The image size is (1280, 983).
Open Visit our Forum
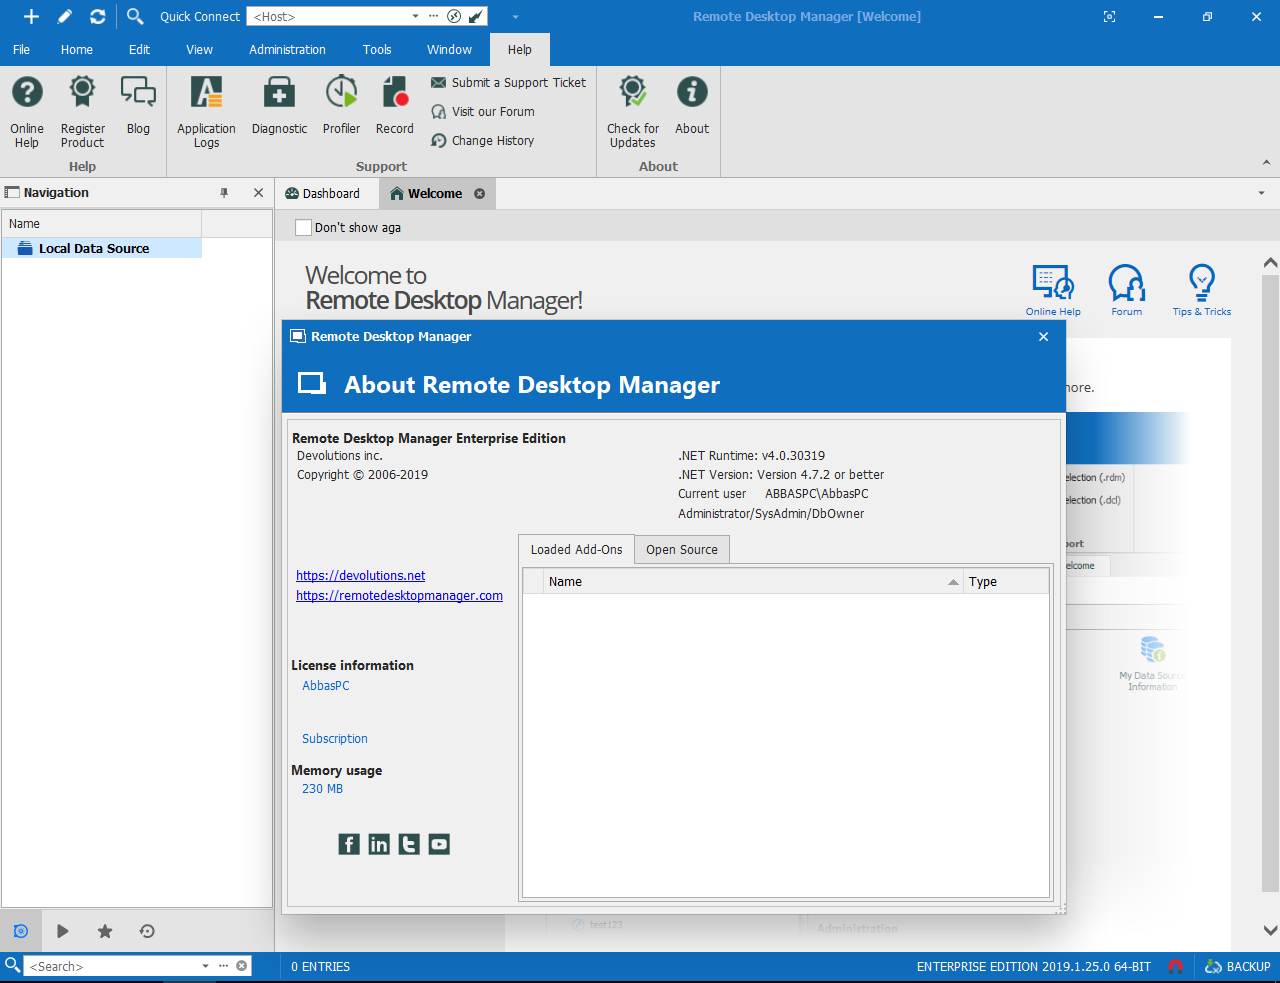pyautogui.click(x=483, y=112)
